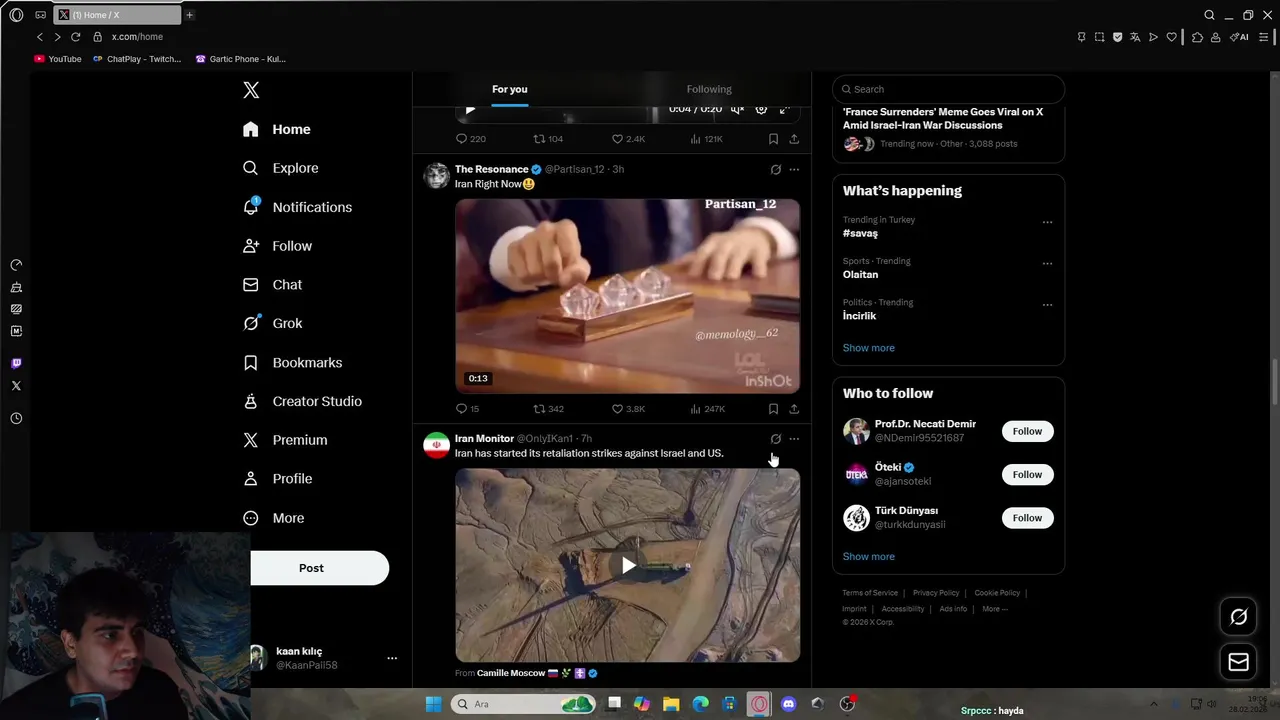Unmute the top video player
This screenshot has width=1280, height=720.
(737, 110)
